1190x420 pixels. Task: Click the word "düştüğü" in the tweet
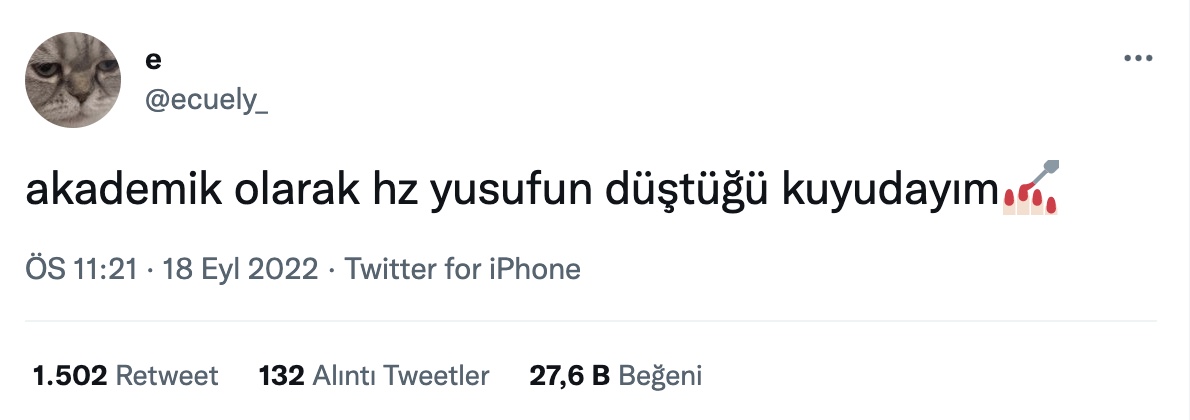pos(682,192)
